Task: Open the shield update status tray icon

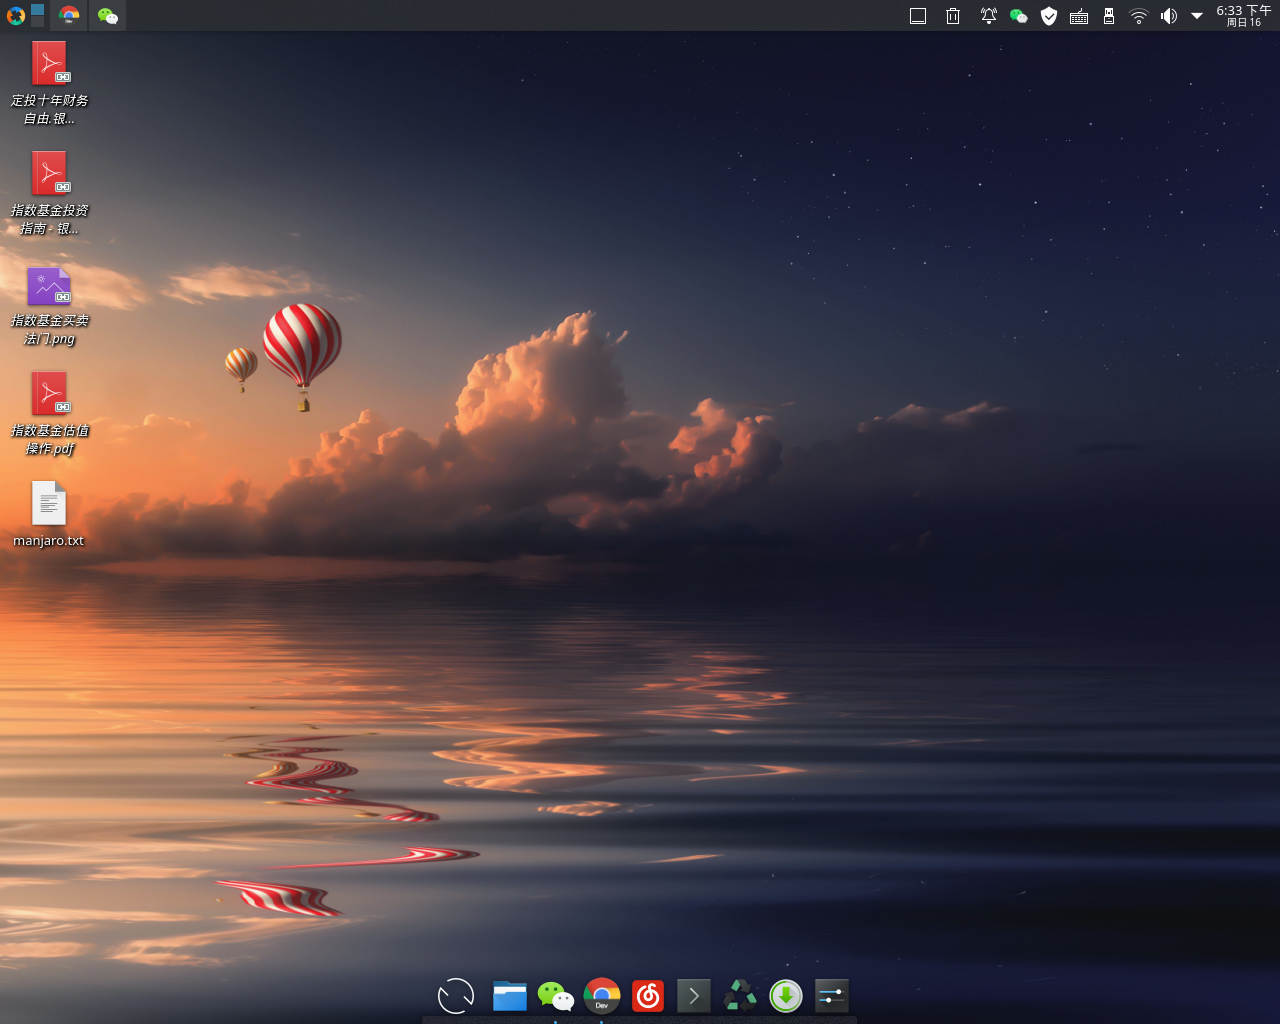Action: (x=1049, y=16)
